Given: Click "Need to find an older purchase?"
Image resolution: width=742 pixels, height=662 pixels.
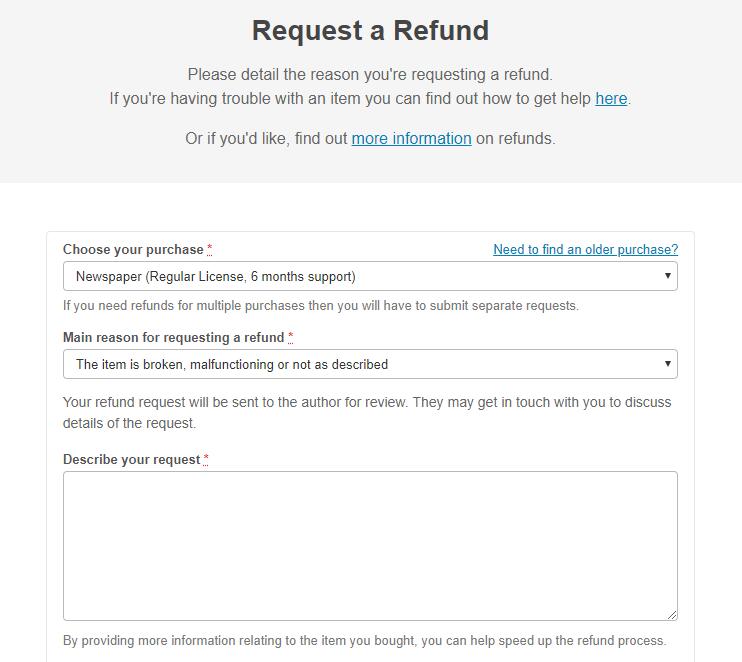Looking at the screenshot, I should 585,249.
